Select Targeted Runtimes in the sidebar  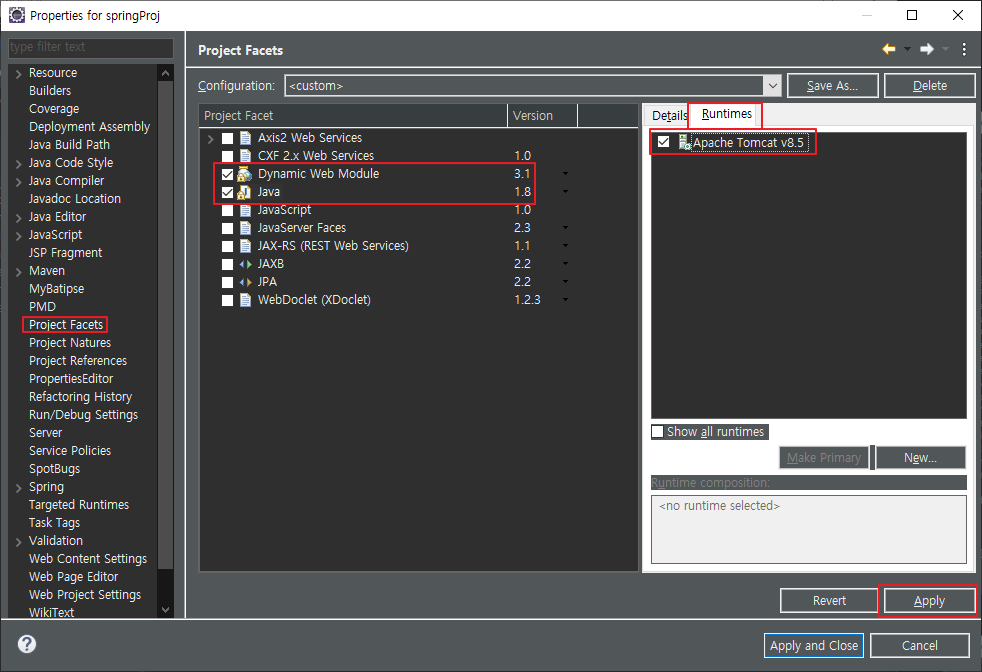coord(79,505)
